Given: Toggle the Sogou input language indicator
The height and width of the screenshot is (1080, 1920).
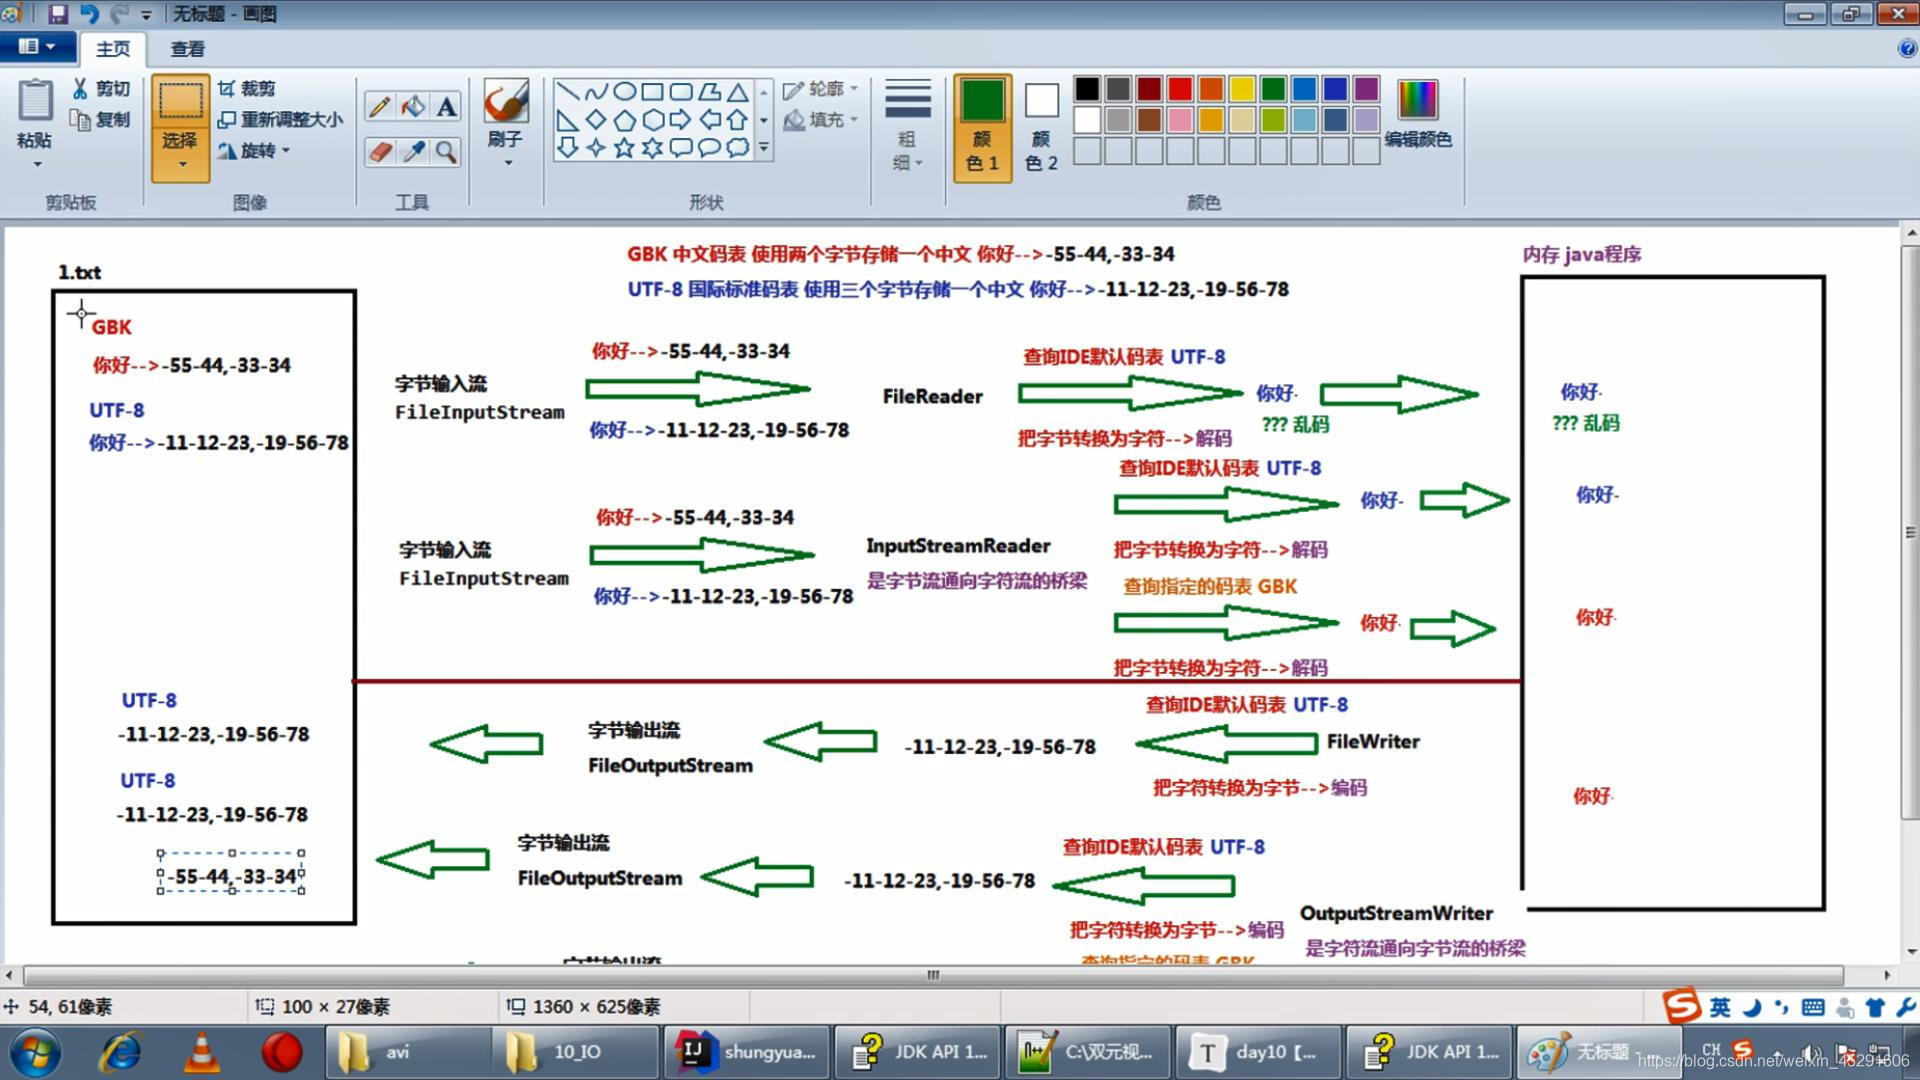Looking at the screenshot, I should [x=1719, y=1007].
